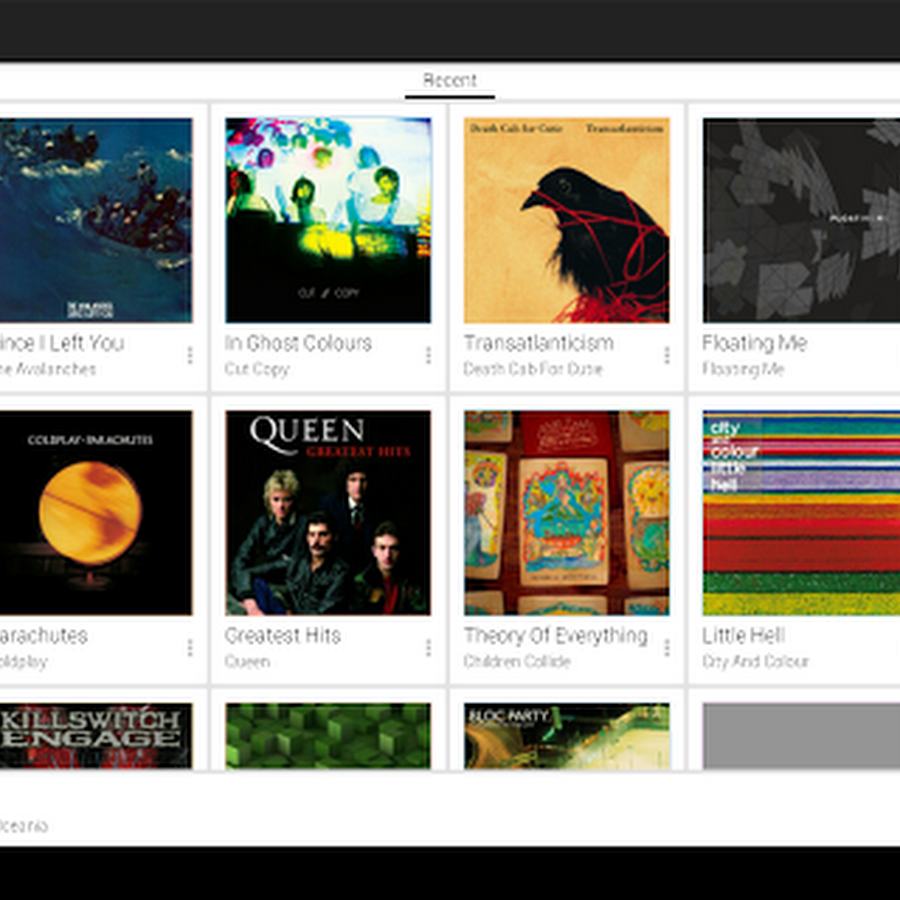The height and width of the screenshot is (900, 900).
Task: Select the Theory Of Everything title
Action: [556, 635]
